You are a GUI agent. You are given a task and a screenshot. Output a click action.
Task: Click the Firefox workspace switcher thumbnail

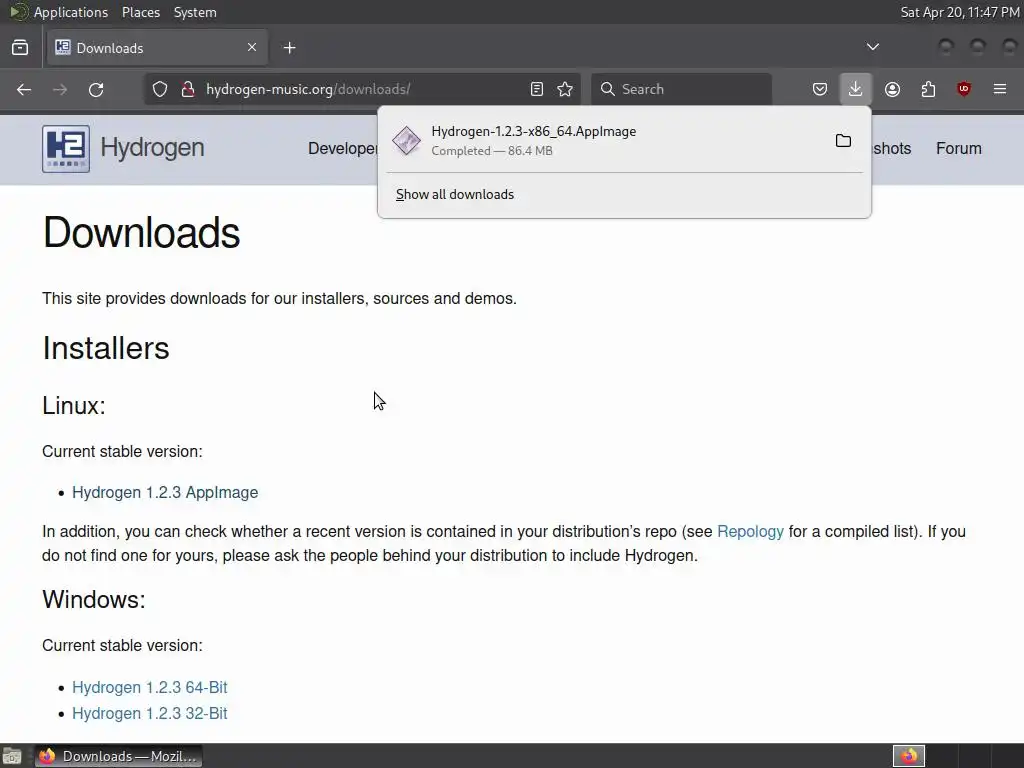(x=908, y=756)
